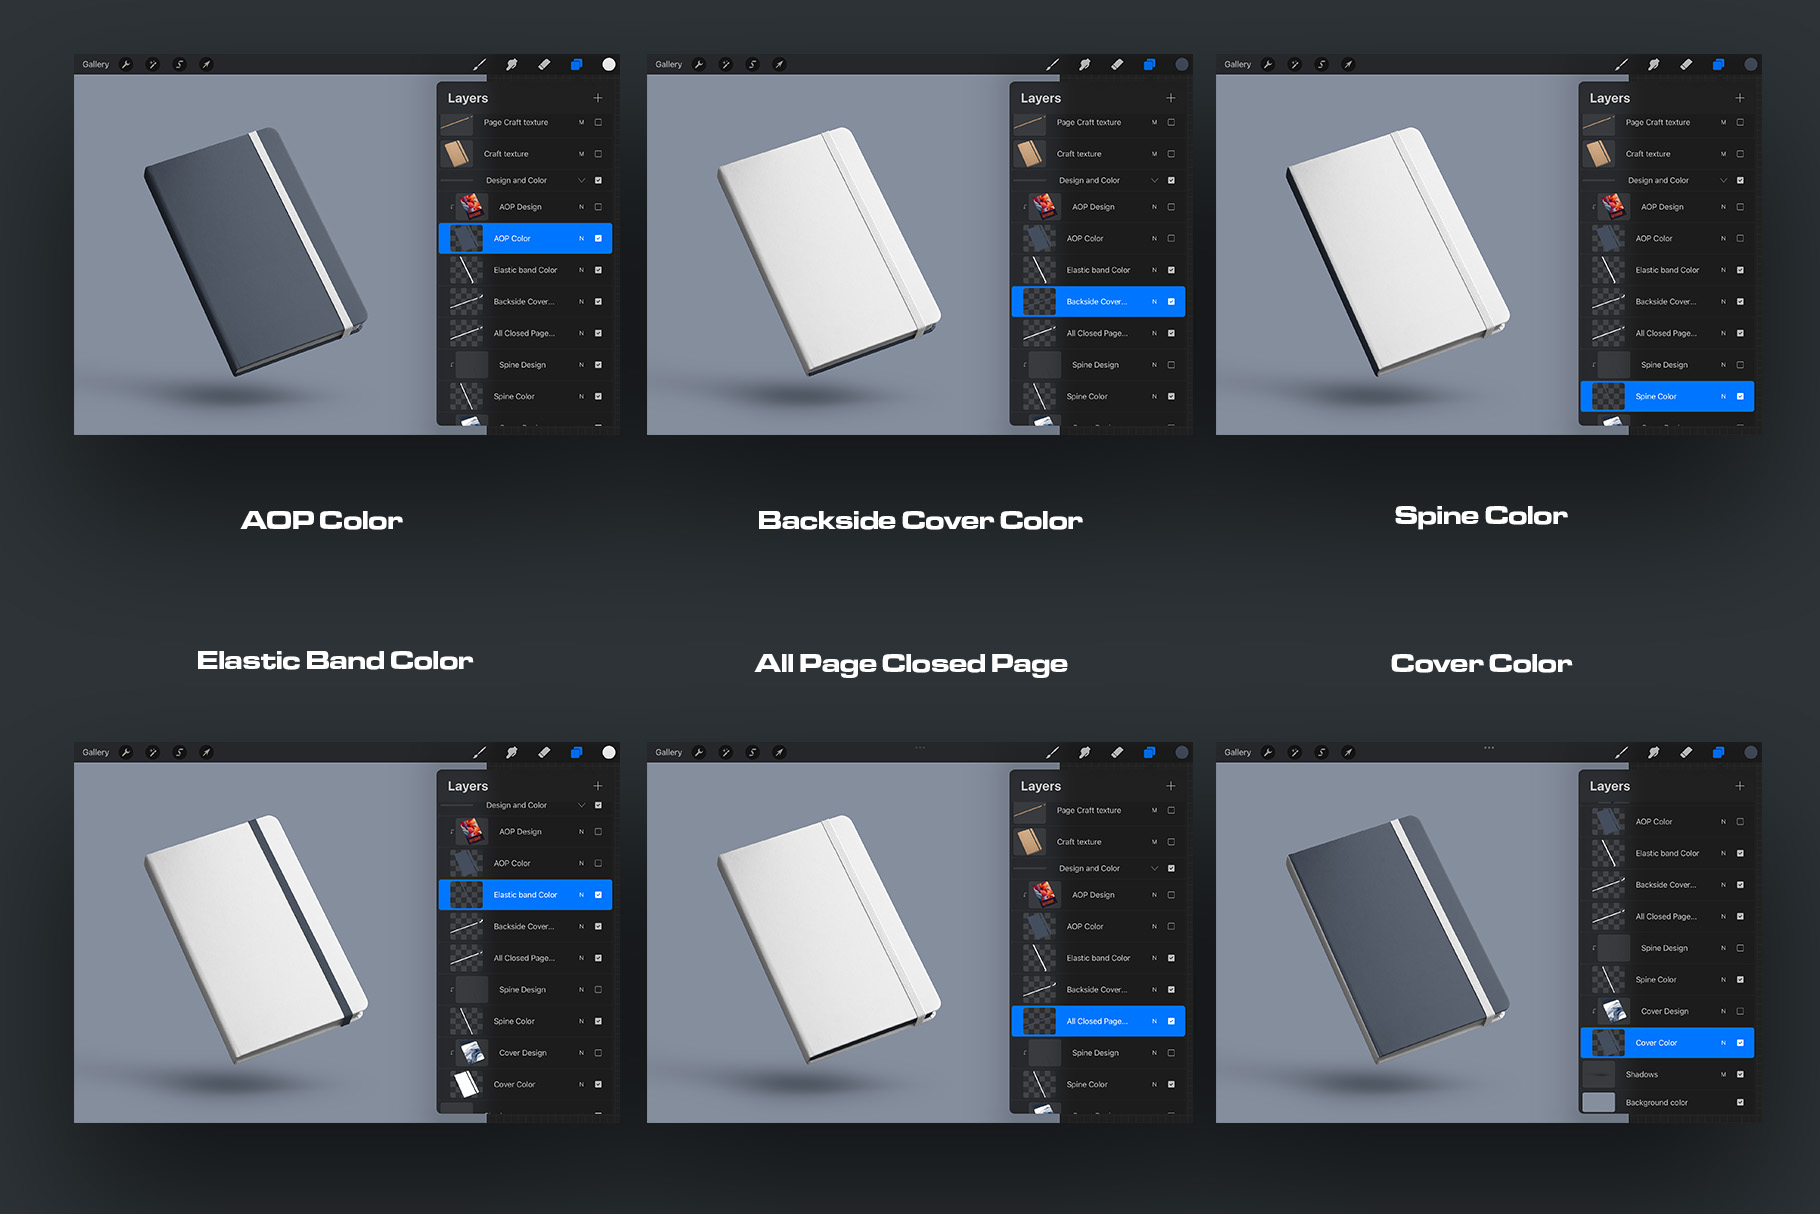Select the Smudge tool in top-left screenshot
The width and height of the screenshot is (1820, 1214).
[x=511, y=64]
